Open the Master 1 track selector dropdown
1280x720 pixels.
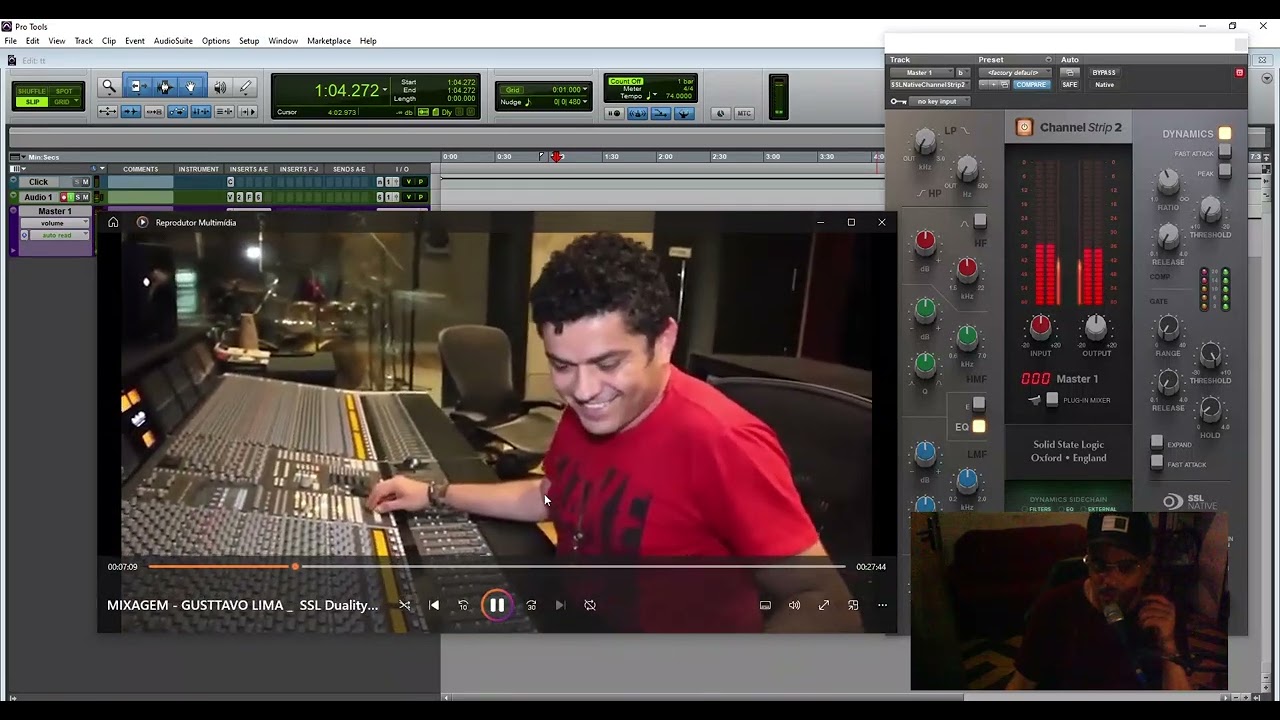tap(922, 73)
